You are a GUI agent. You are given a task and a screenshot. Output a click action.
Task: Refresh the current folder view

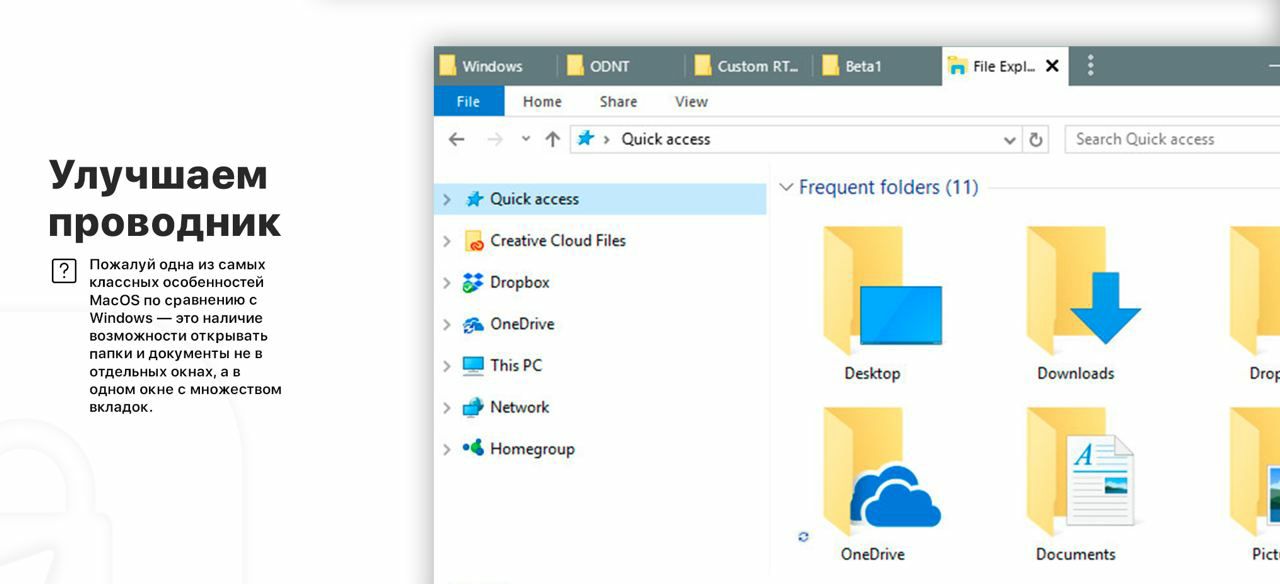pos(1036,140)
